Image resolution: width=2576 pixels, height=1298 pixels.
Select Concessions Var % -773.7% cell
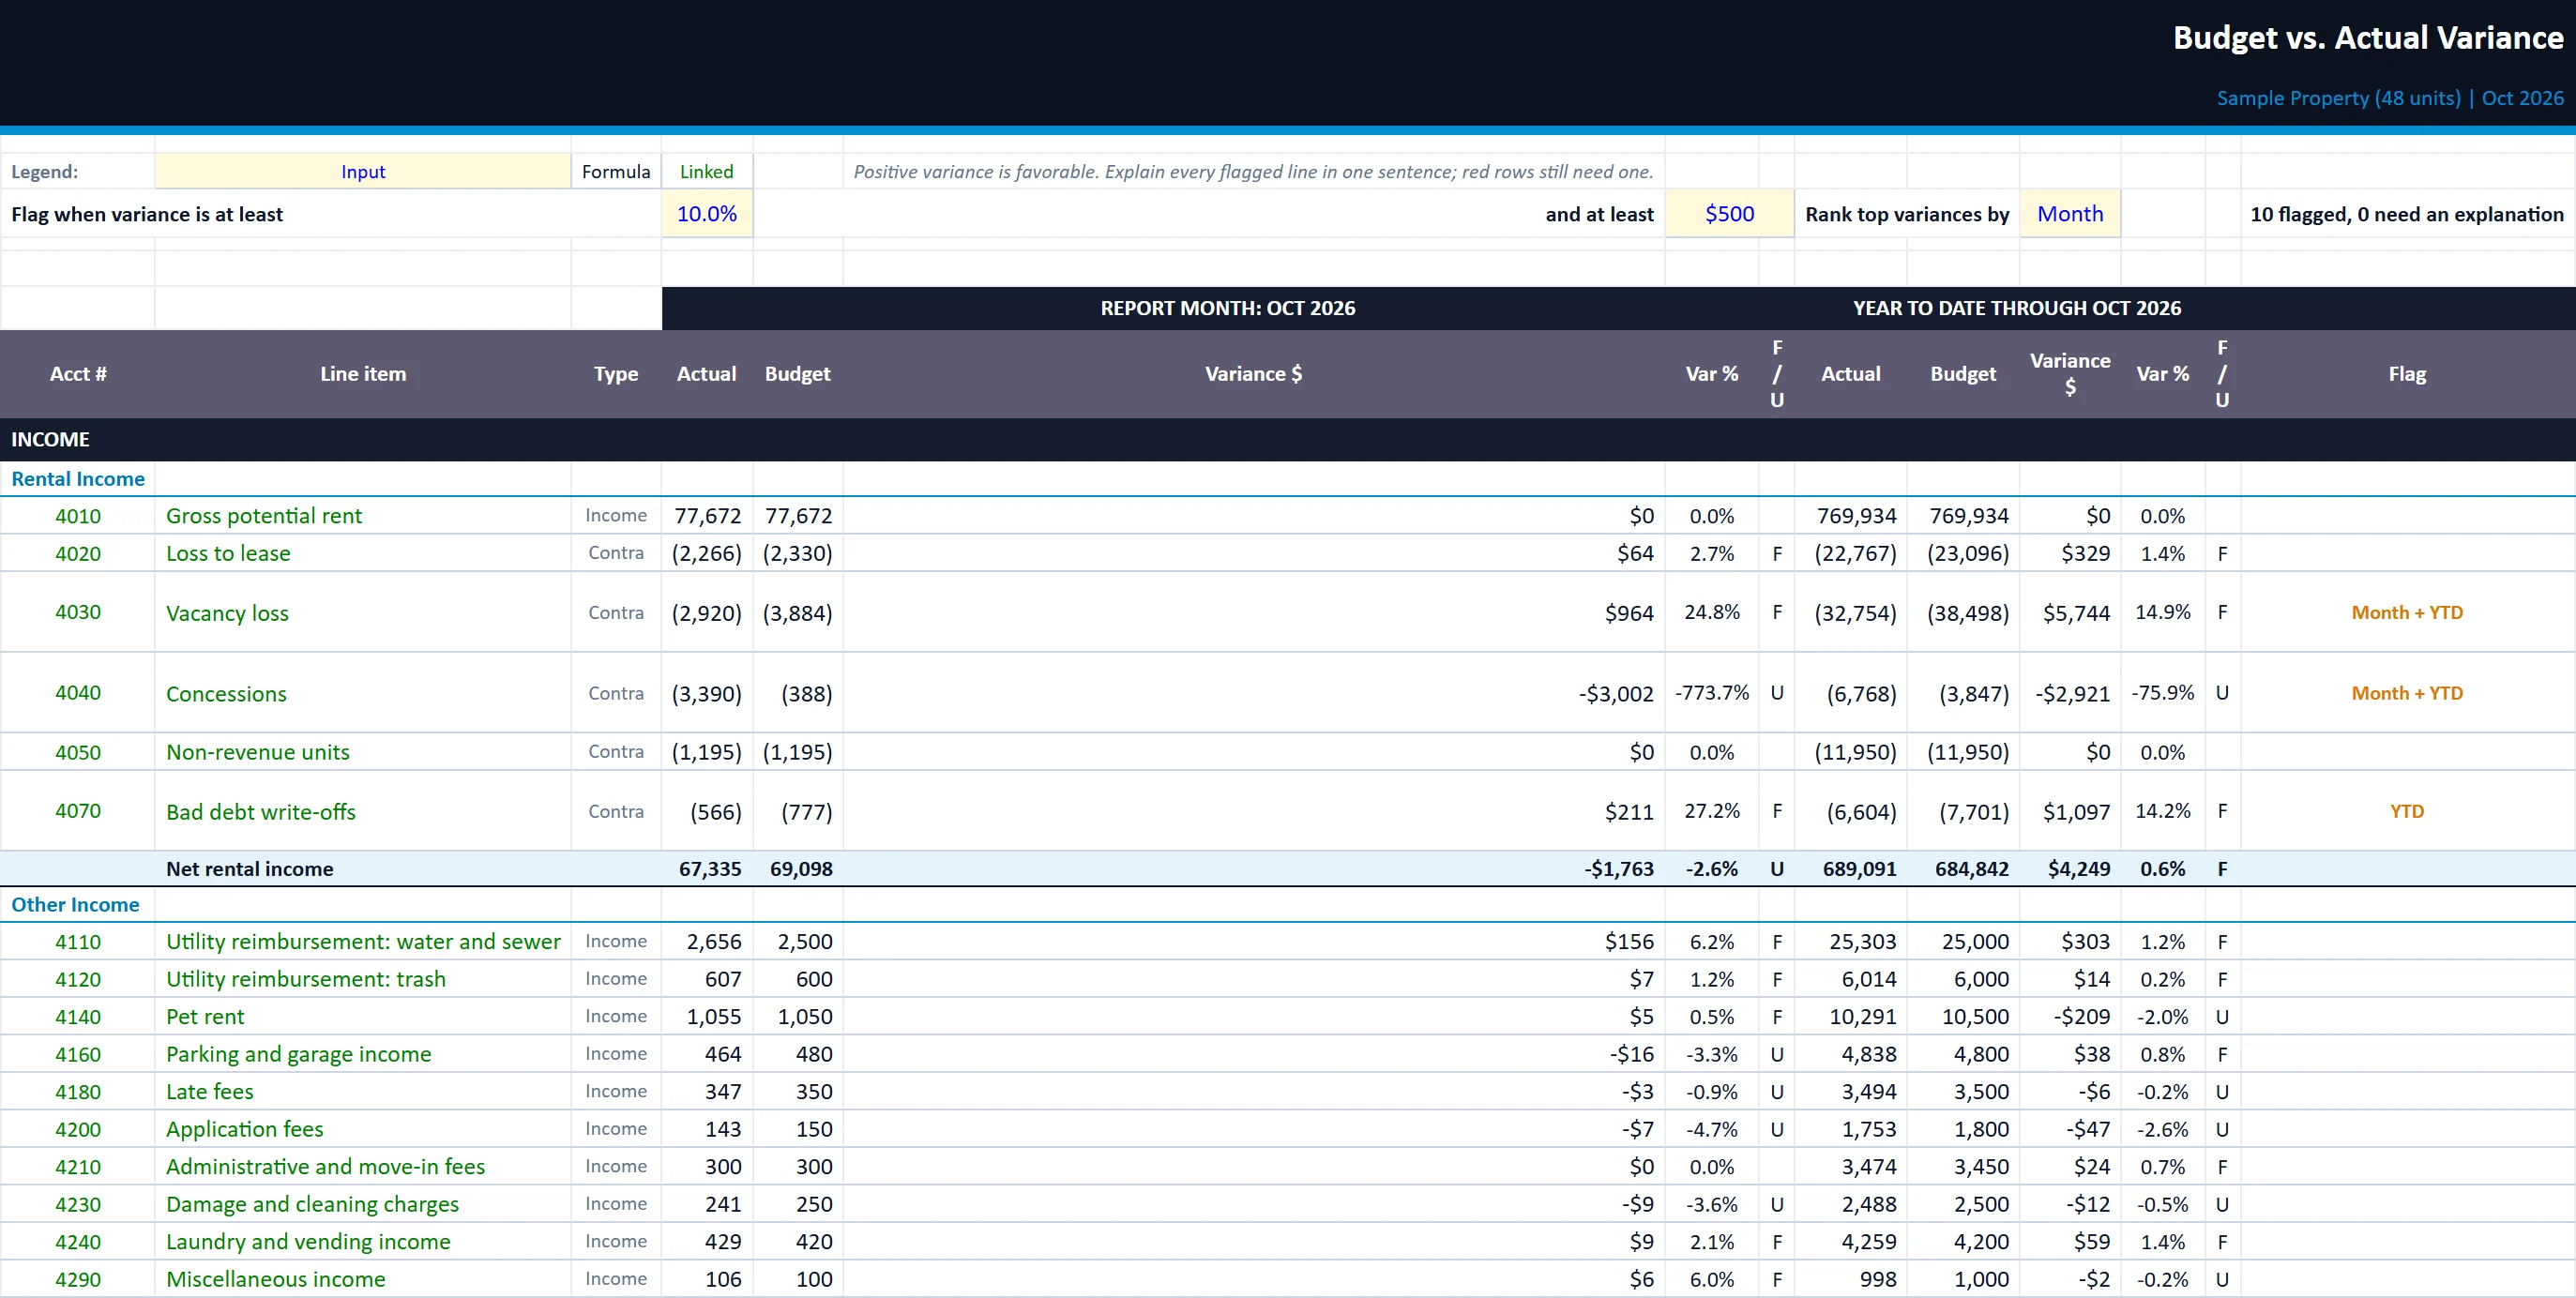[1711, 693]
